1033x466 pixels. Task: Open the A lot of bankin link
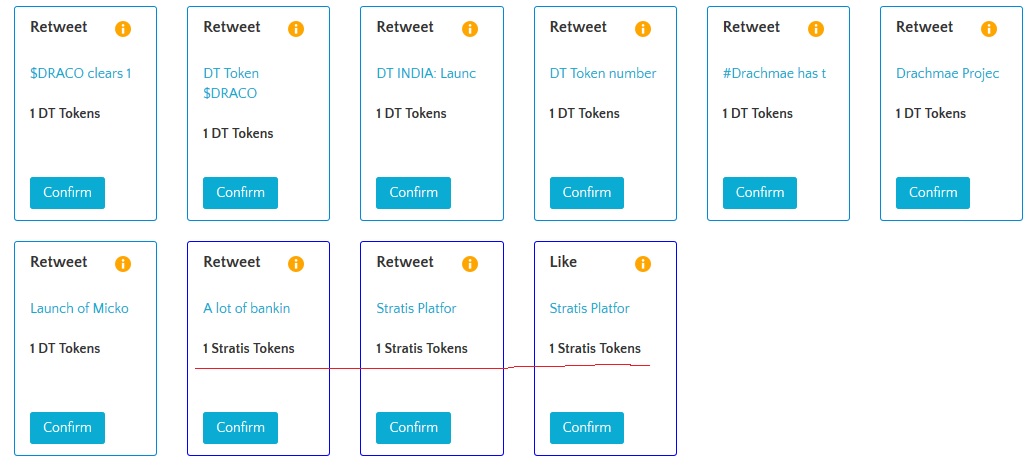click(246, 308)
